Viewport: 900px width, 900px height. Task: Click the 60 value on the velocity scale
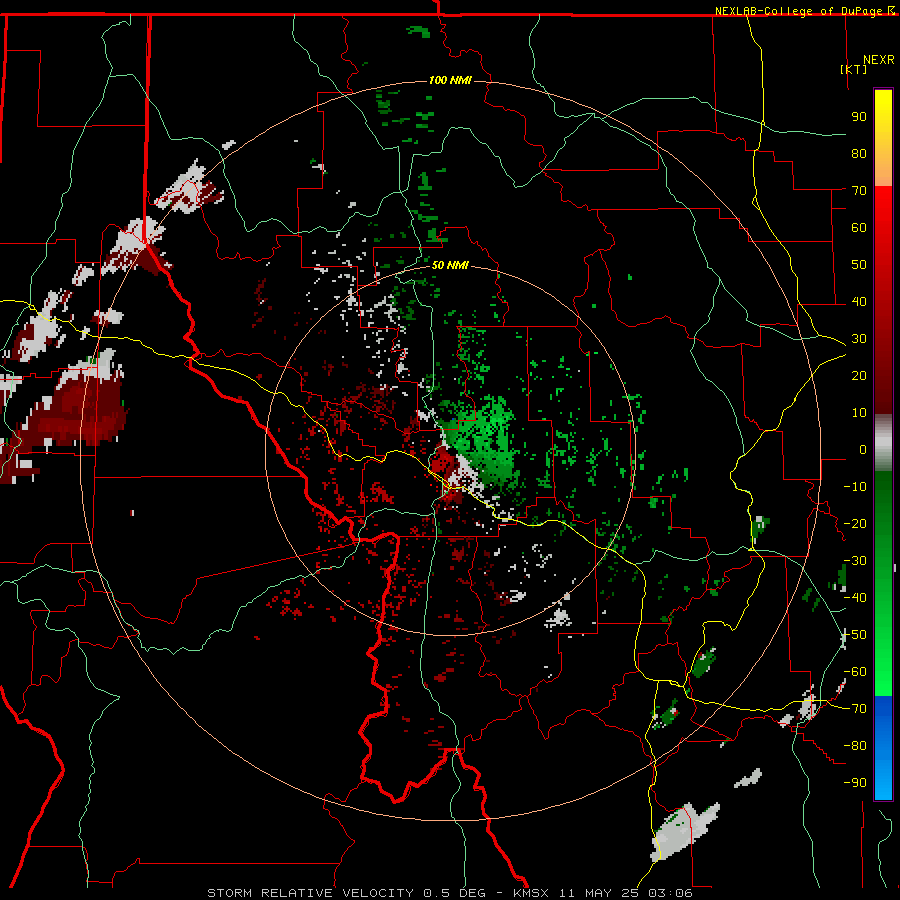(859, 227)
